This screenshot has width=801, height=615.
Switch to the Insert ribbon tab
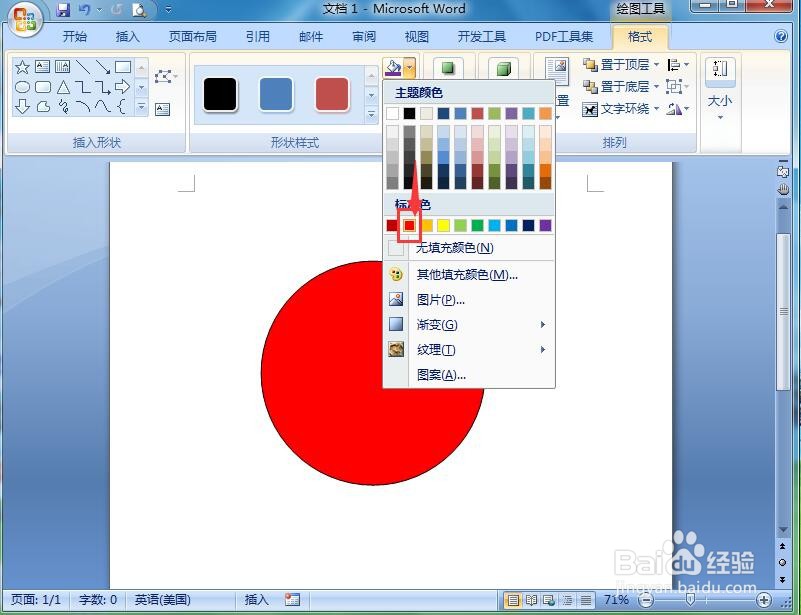(x=127, y=37)
